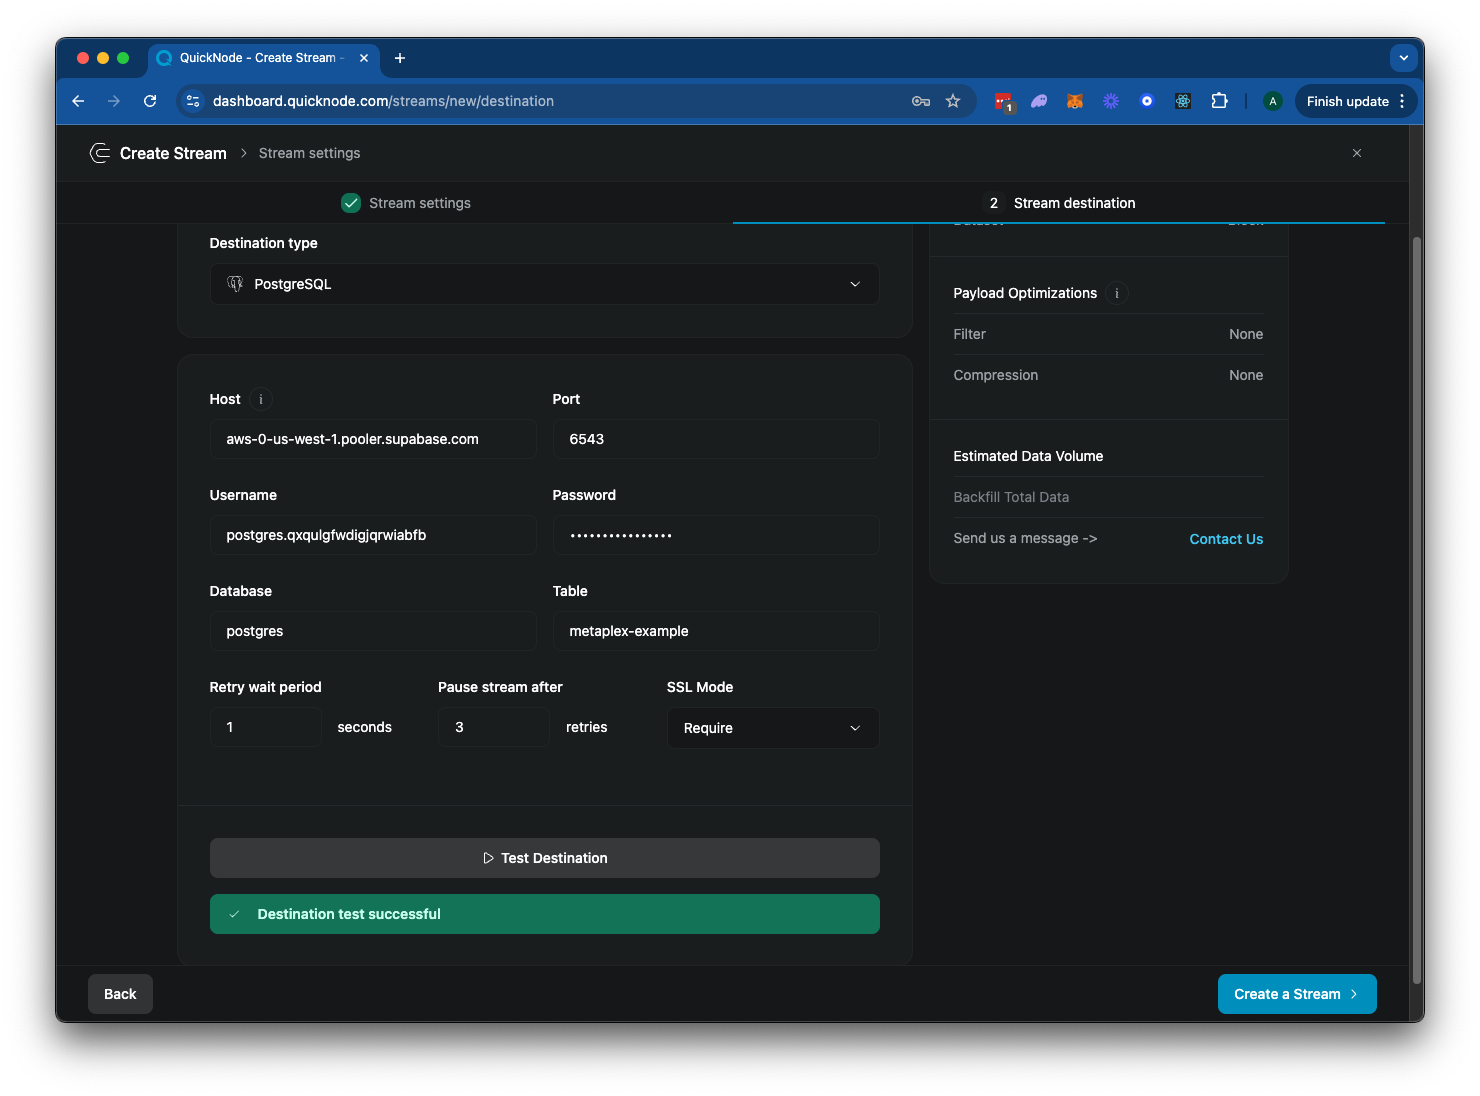Open the tab search dropdown arrow
The width and height of the screenshot is (1480, 1096).
point(1404,58)
